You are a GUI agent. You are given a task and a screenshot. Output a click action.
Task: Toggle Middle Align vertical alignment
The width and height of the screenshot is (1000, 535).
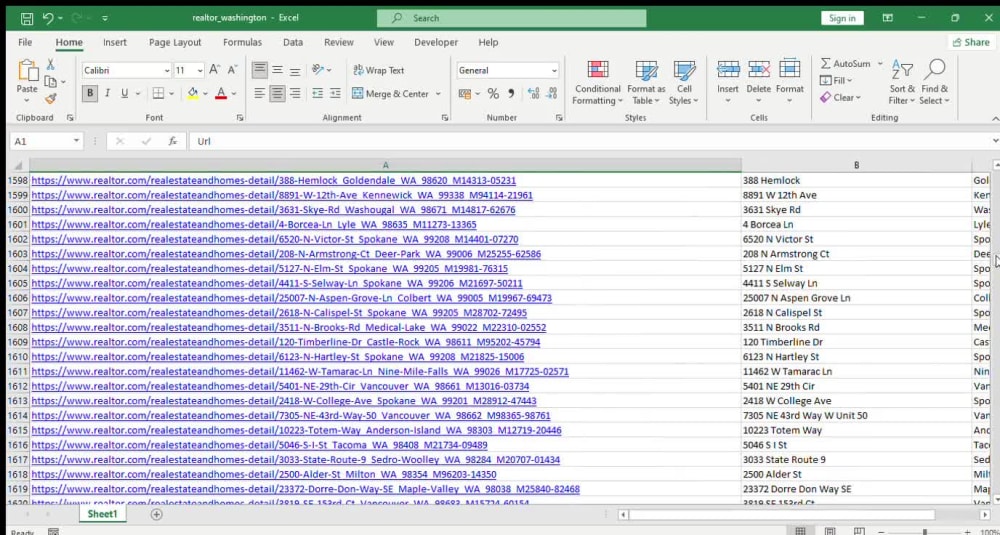(277, 70)
